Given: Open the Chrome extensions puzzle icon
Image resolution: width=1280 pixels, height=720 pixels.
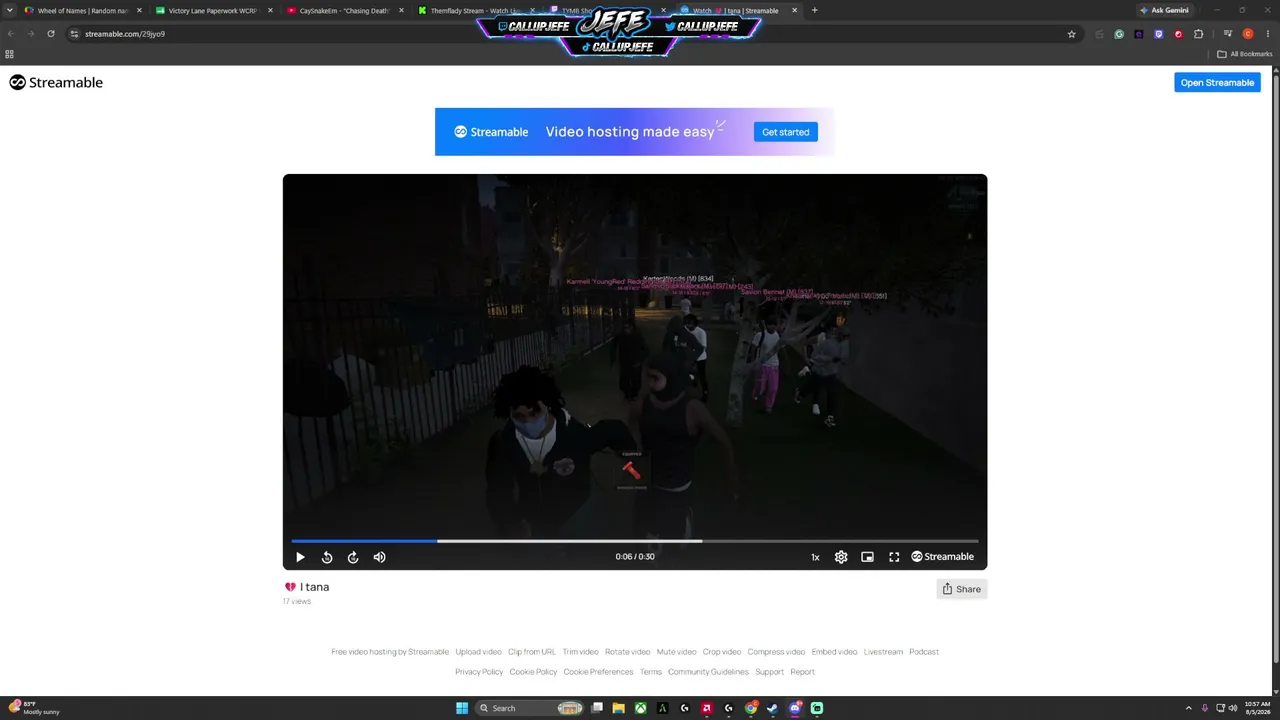Looking at the screenshot, I should (x=1198, y=34).
